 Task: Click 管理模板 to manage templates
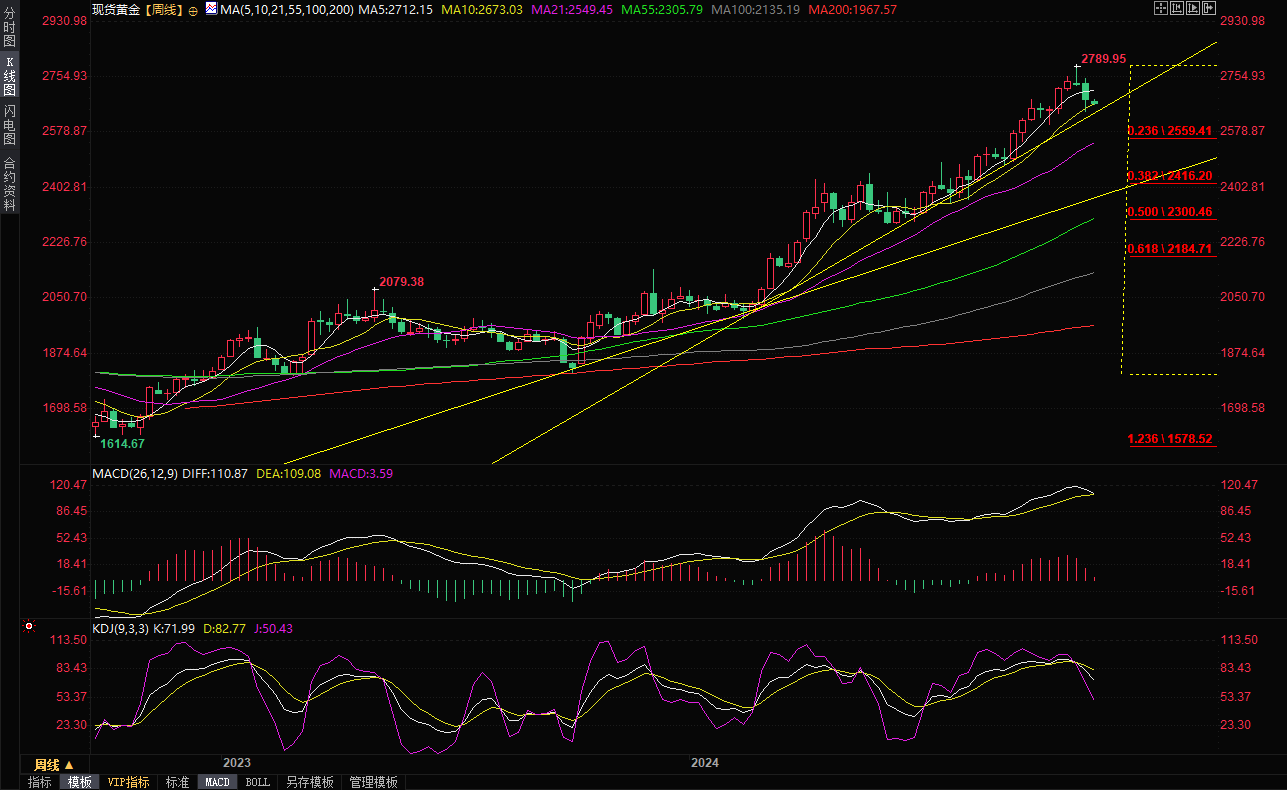click(373, 782)
